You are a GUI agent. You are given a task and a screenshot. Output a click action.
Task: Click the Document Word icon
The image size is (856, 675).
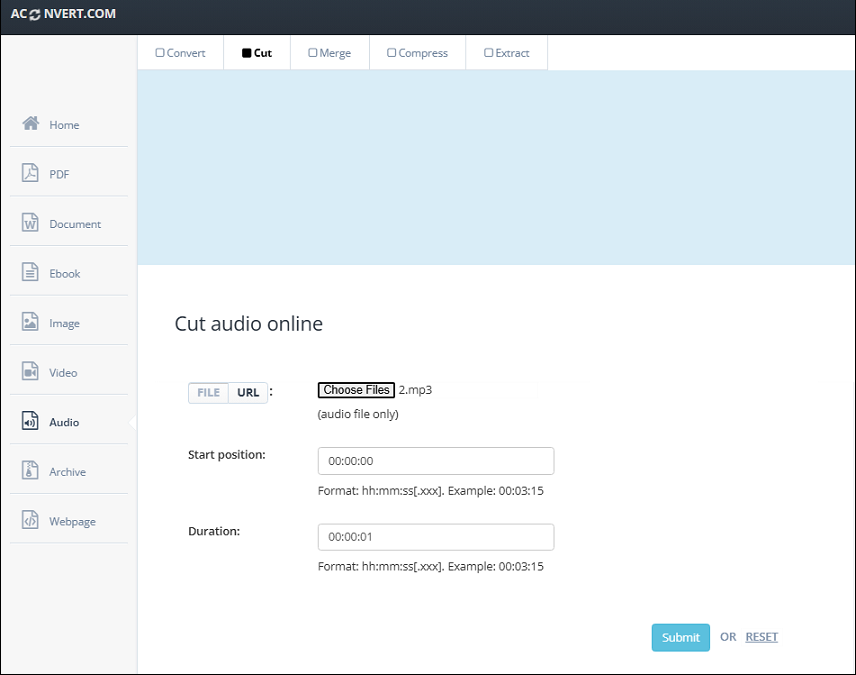[30, 222]
